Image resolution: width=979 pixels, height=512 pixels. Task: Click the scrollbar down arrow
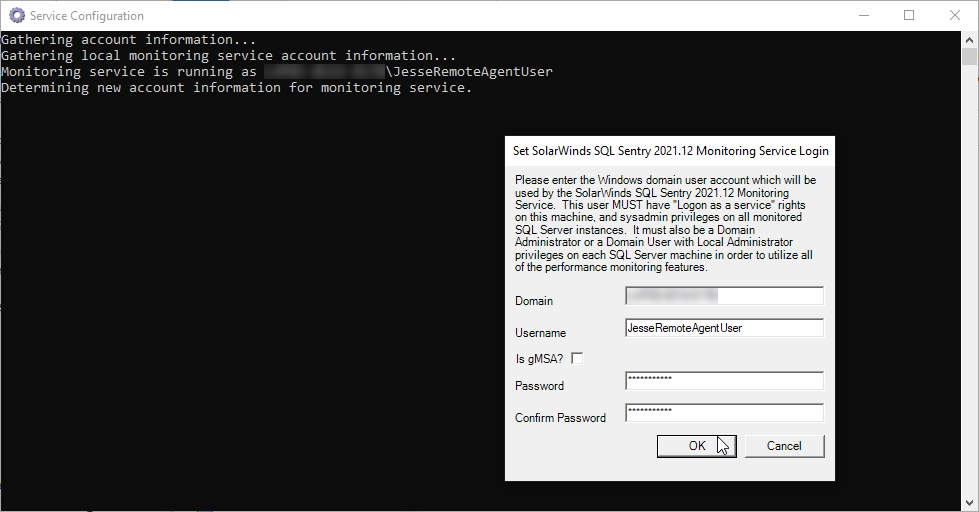(969, 503)
